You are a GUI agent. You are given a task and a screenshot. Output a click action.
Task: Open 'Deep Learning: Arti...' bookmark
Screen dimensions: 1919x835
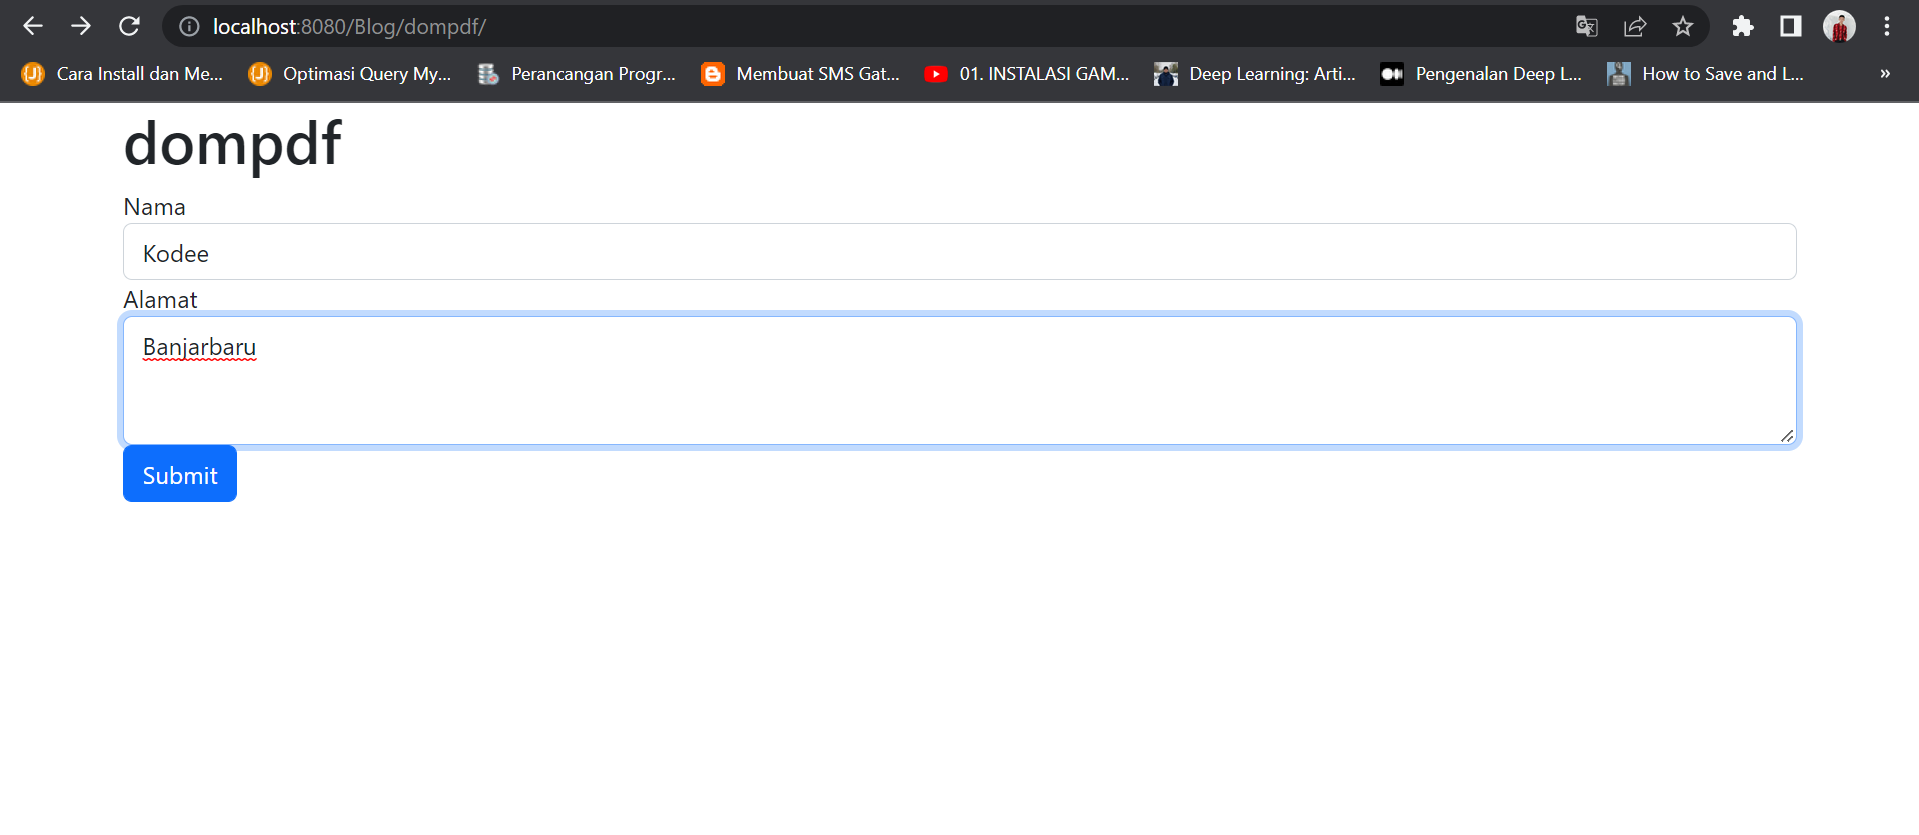pyautogui.click(x=1255, y=74)
